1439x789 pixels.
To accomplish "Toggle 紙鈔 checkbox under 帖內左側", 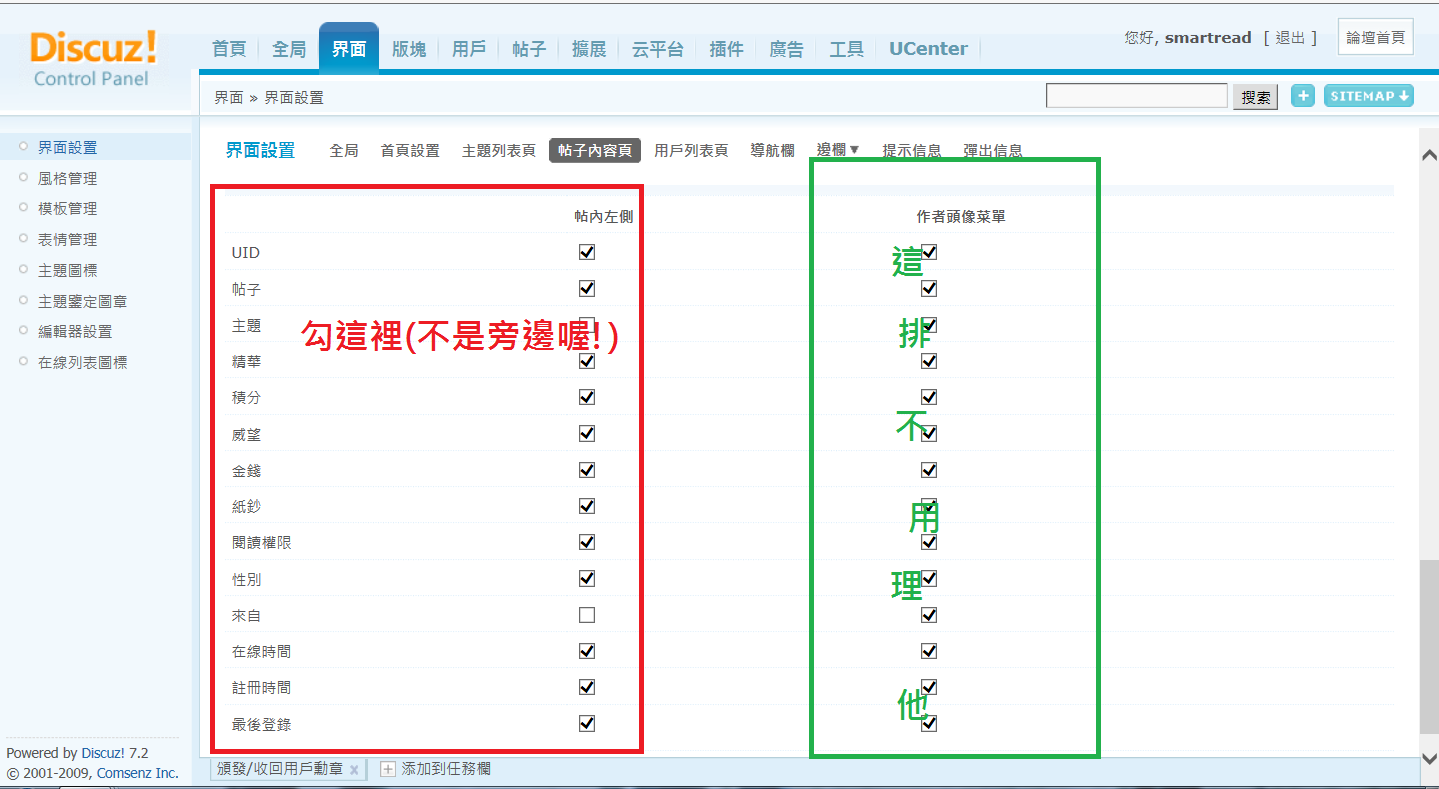I will coord(587,506).
